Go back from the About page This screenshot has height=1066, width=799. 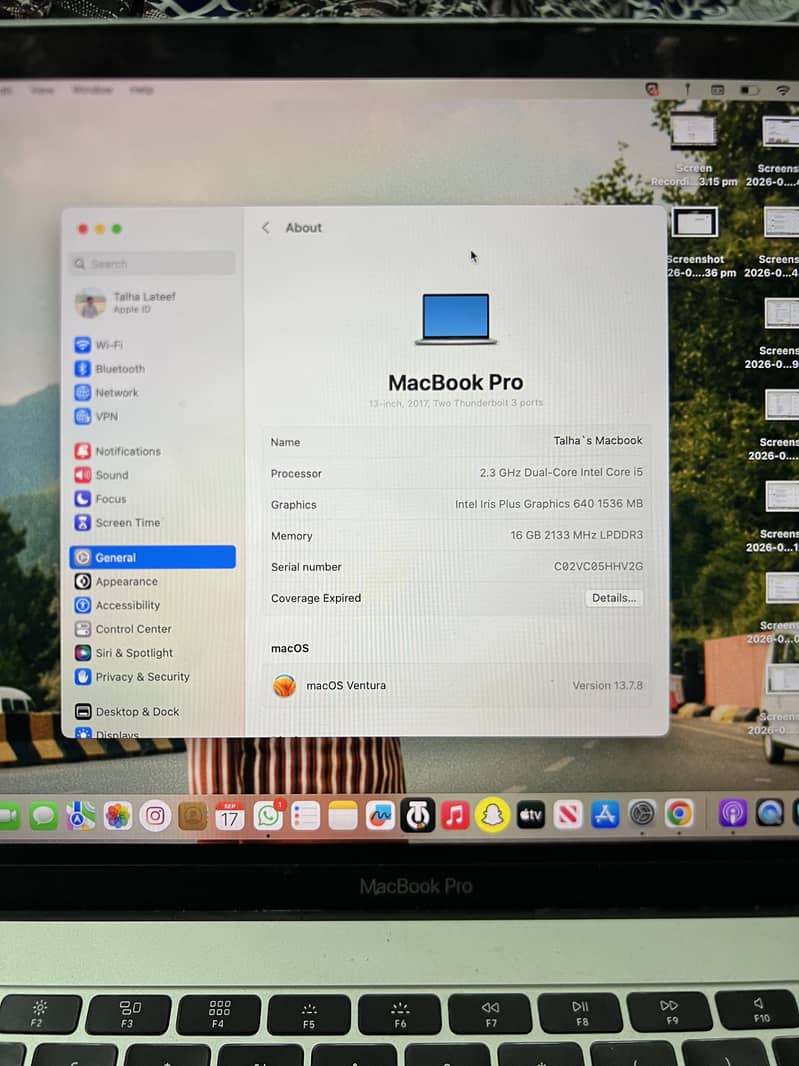(x=266, y=228)
